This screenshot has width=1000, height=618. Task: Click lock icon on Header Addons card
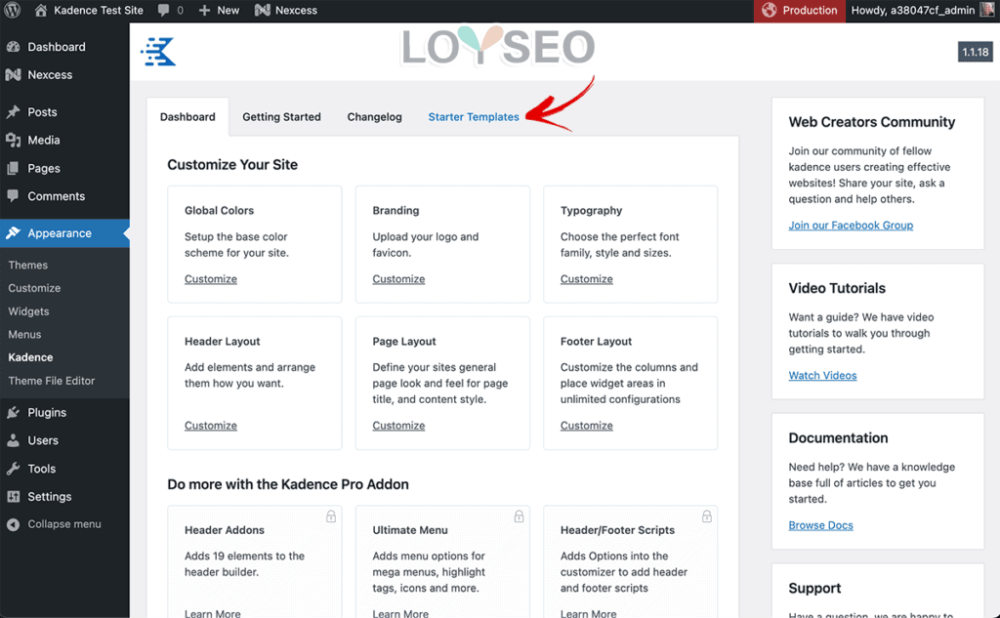331,516
